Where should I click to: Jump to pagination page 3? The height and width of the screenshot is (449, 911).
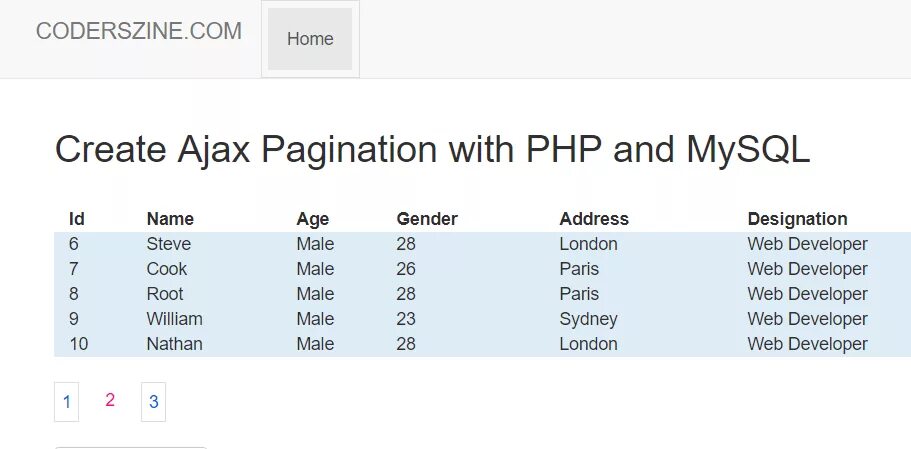153,401
